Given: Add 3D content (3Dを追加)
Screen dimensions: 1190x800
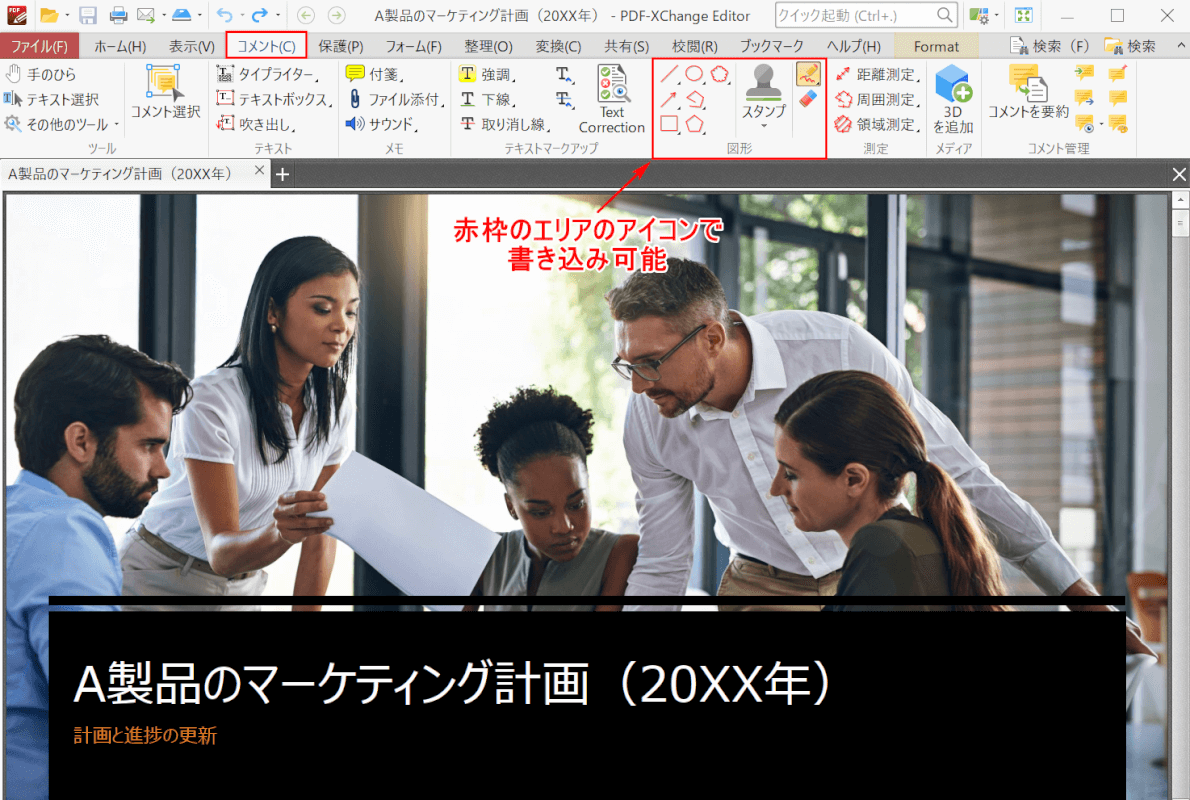Looking at the screenshot, I should (953, 99).
